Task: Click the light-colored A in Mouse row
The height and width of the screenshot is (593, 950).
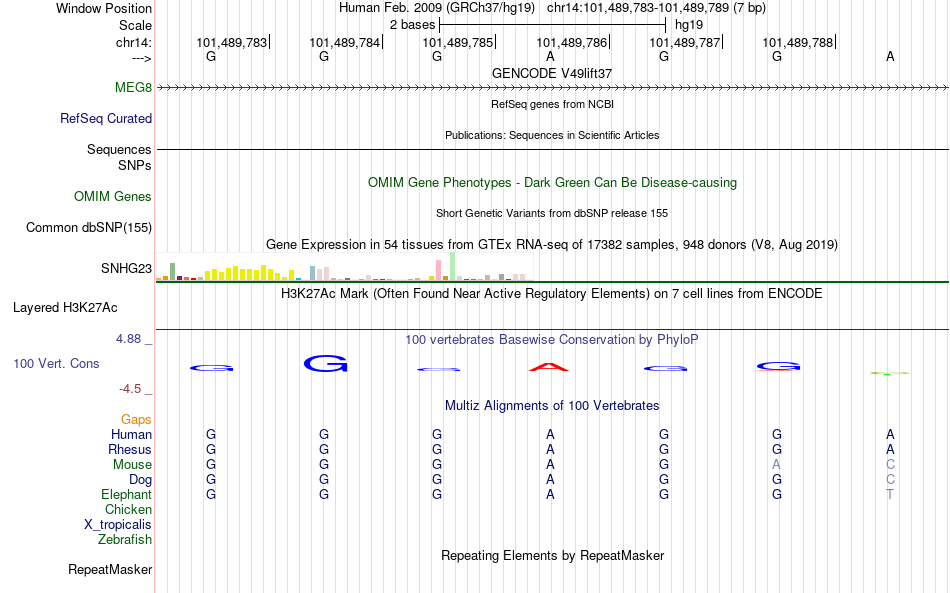Action: point(777,465)
